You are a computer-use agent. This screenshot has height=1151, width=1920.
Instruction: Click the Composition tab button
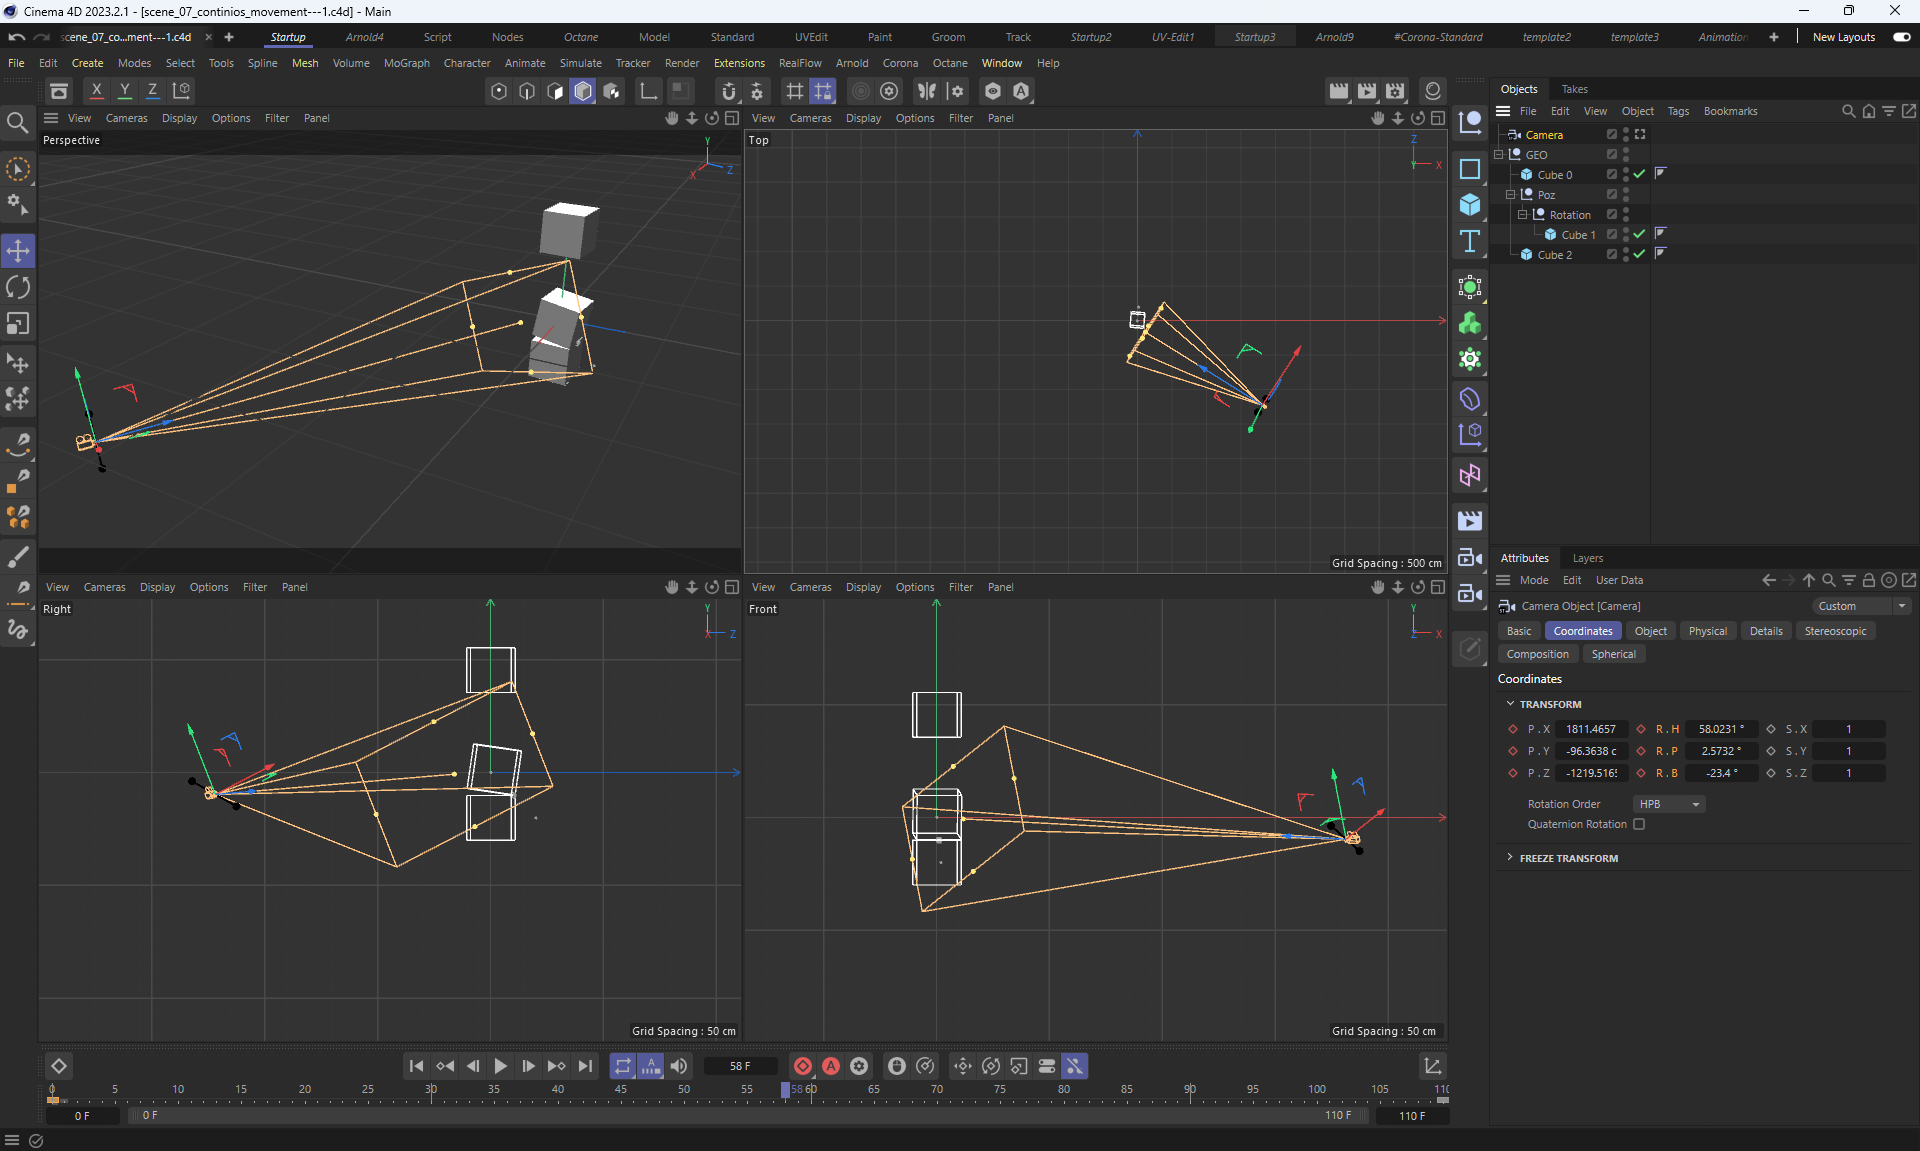[1537, 654]
